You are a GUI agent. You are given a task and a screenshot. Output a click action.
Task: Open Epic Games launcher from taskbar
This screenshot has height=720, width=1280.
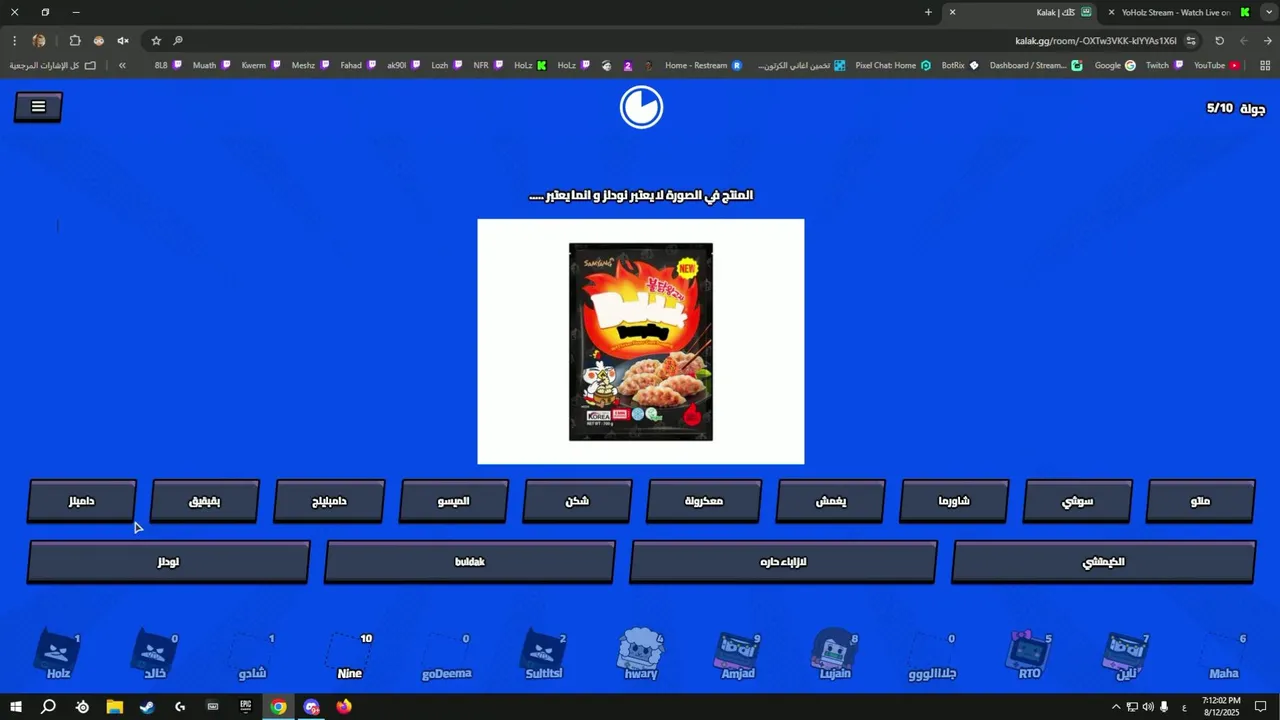[x=245, y=707]
